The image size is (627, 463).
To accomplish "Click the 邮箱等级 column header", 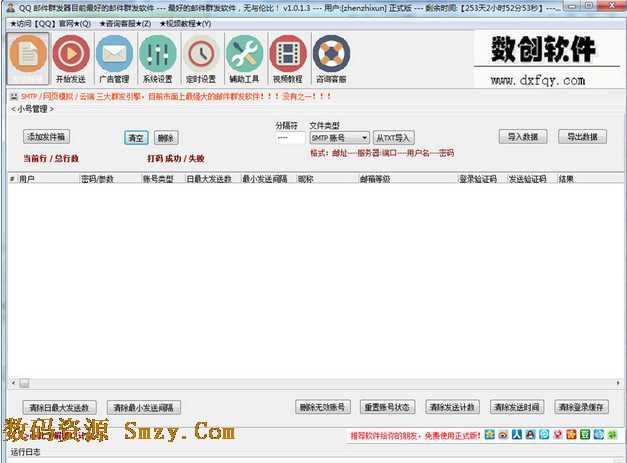I will tap(407, 179).
